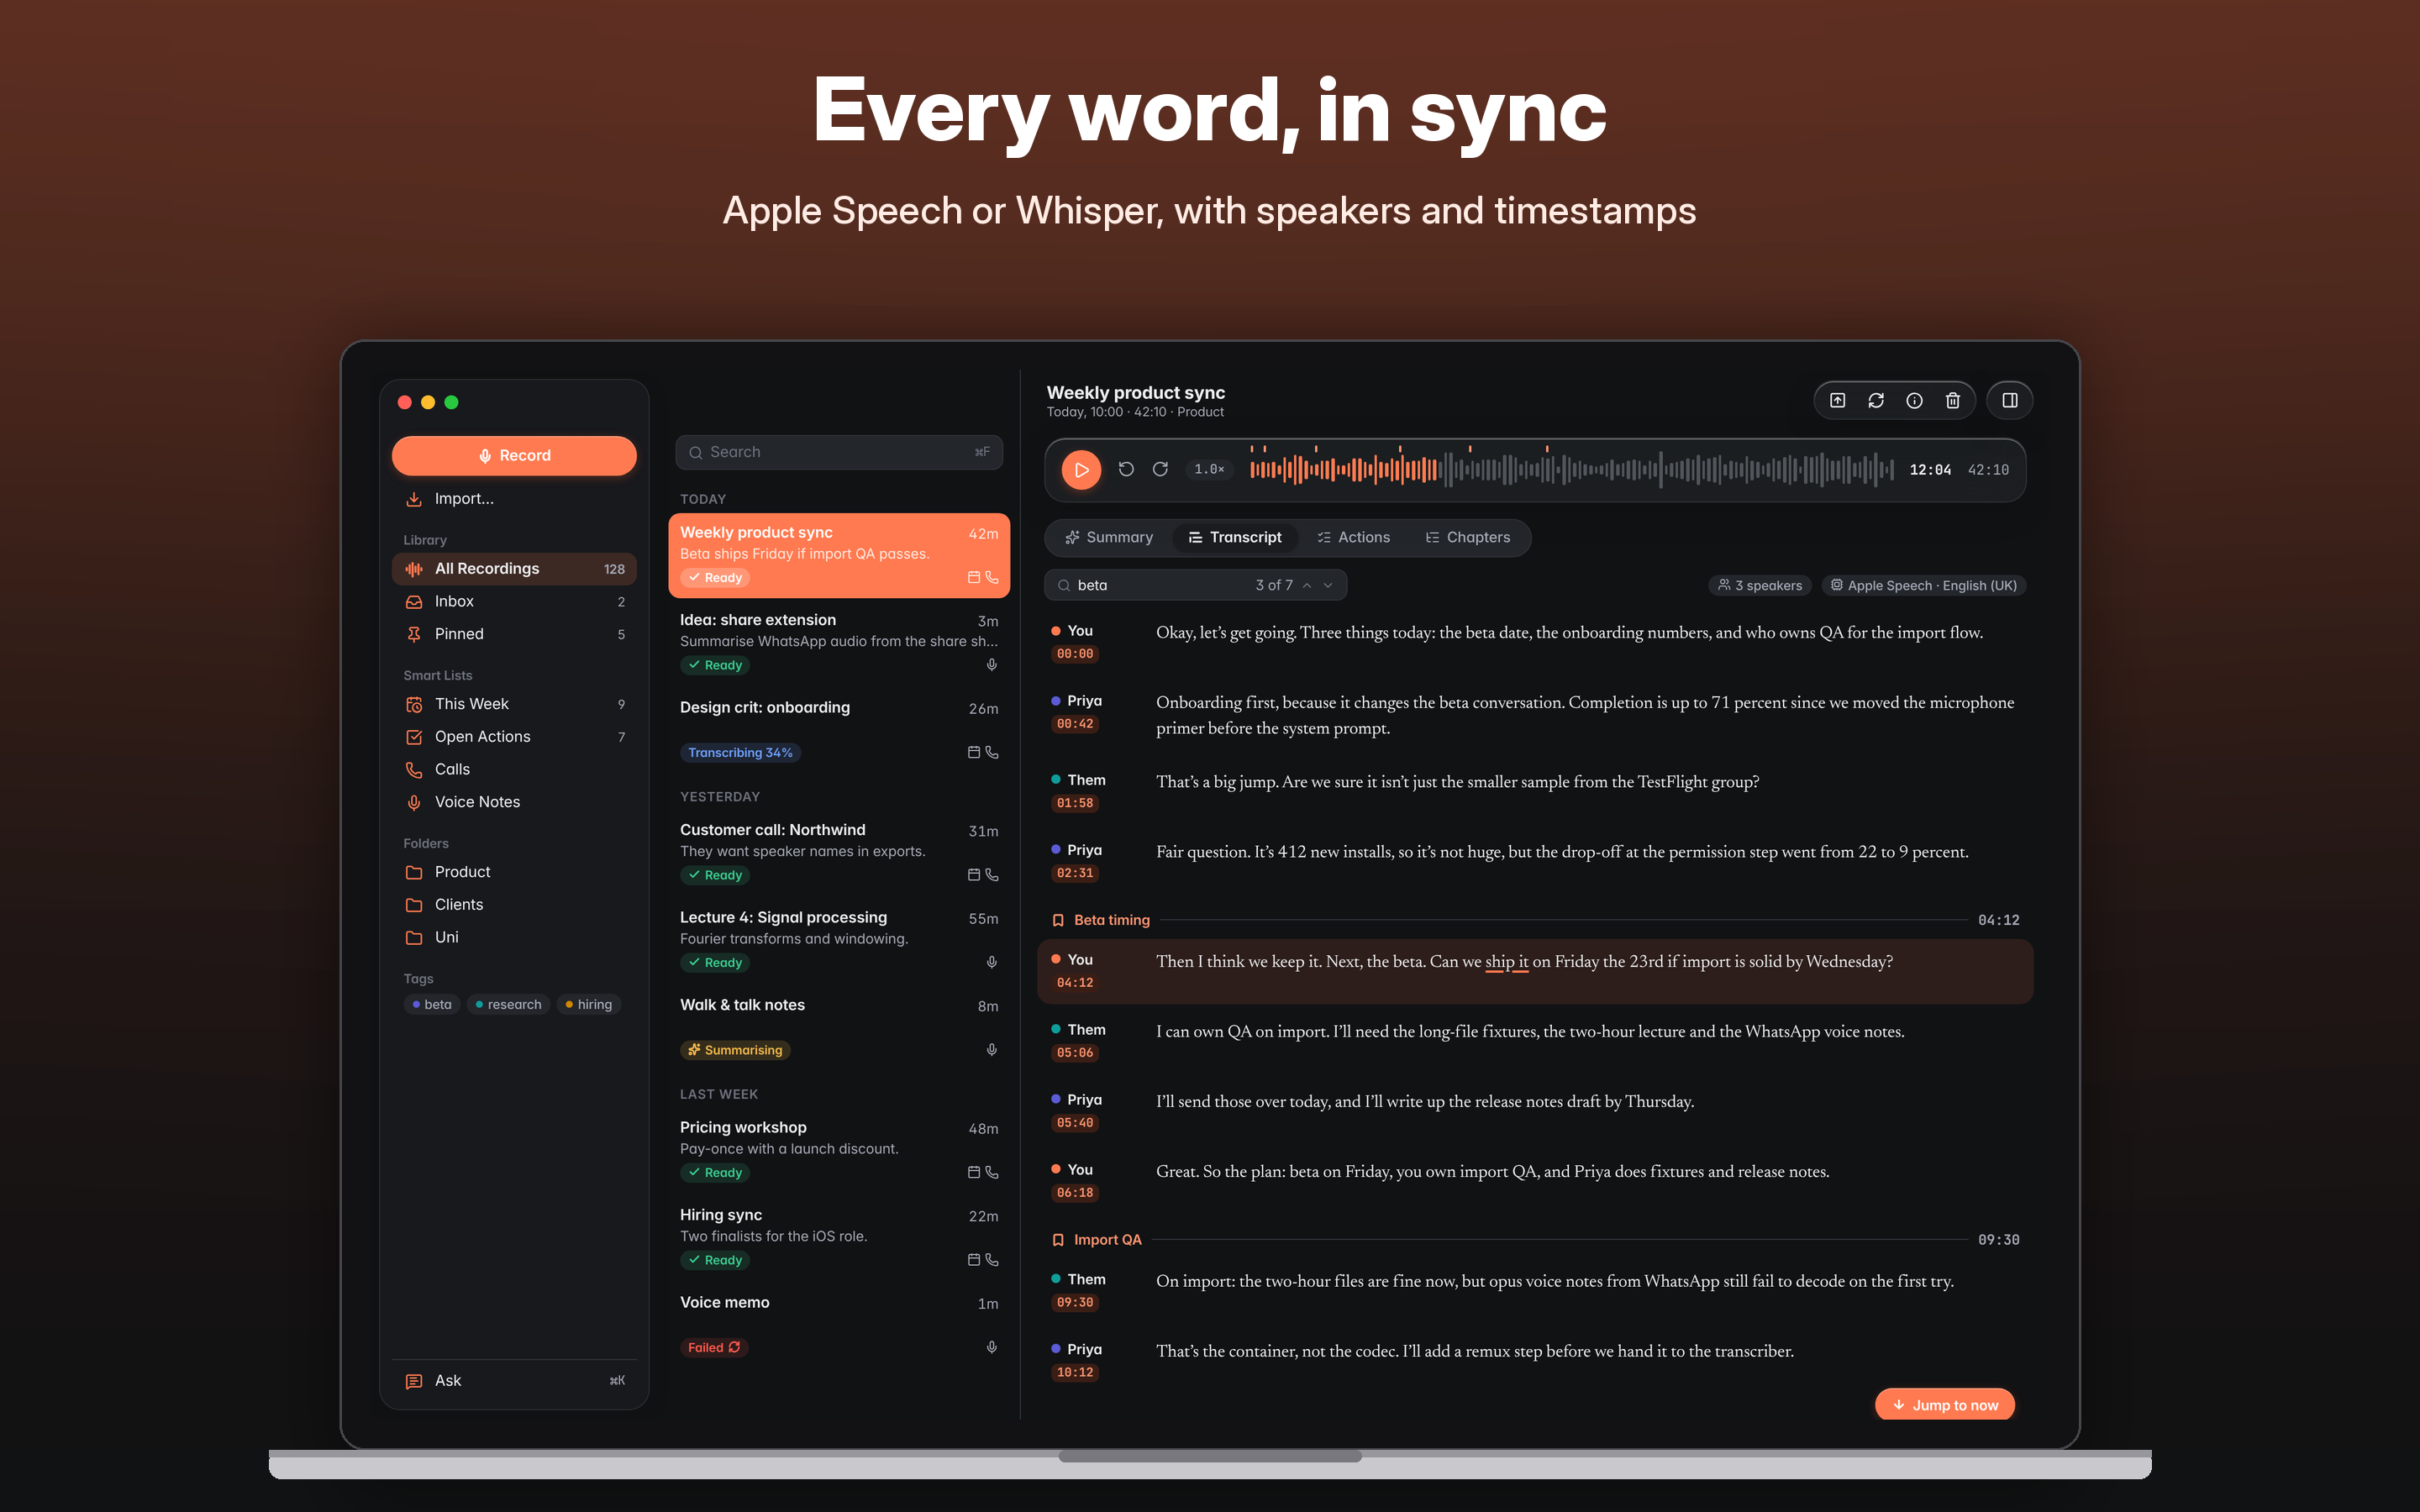Select All Recordings in Library
Viewport: 2420px width, 1512px height.
(514, 568)
